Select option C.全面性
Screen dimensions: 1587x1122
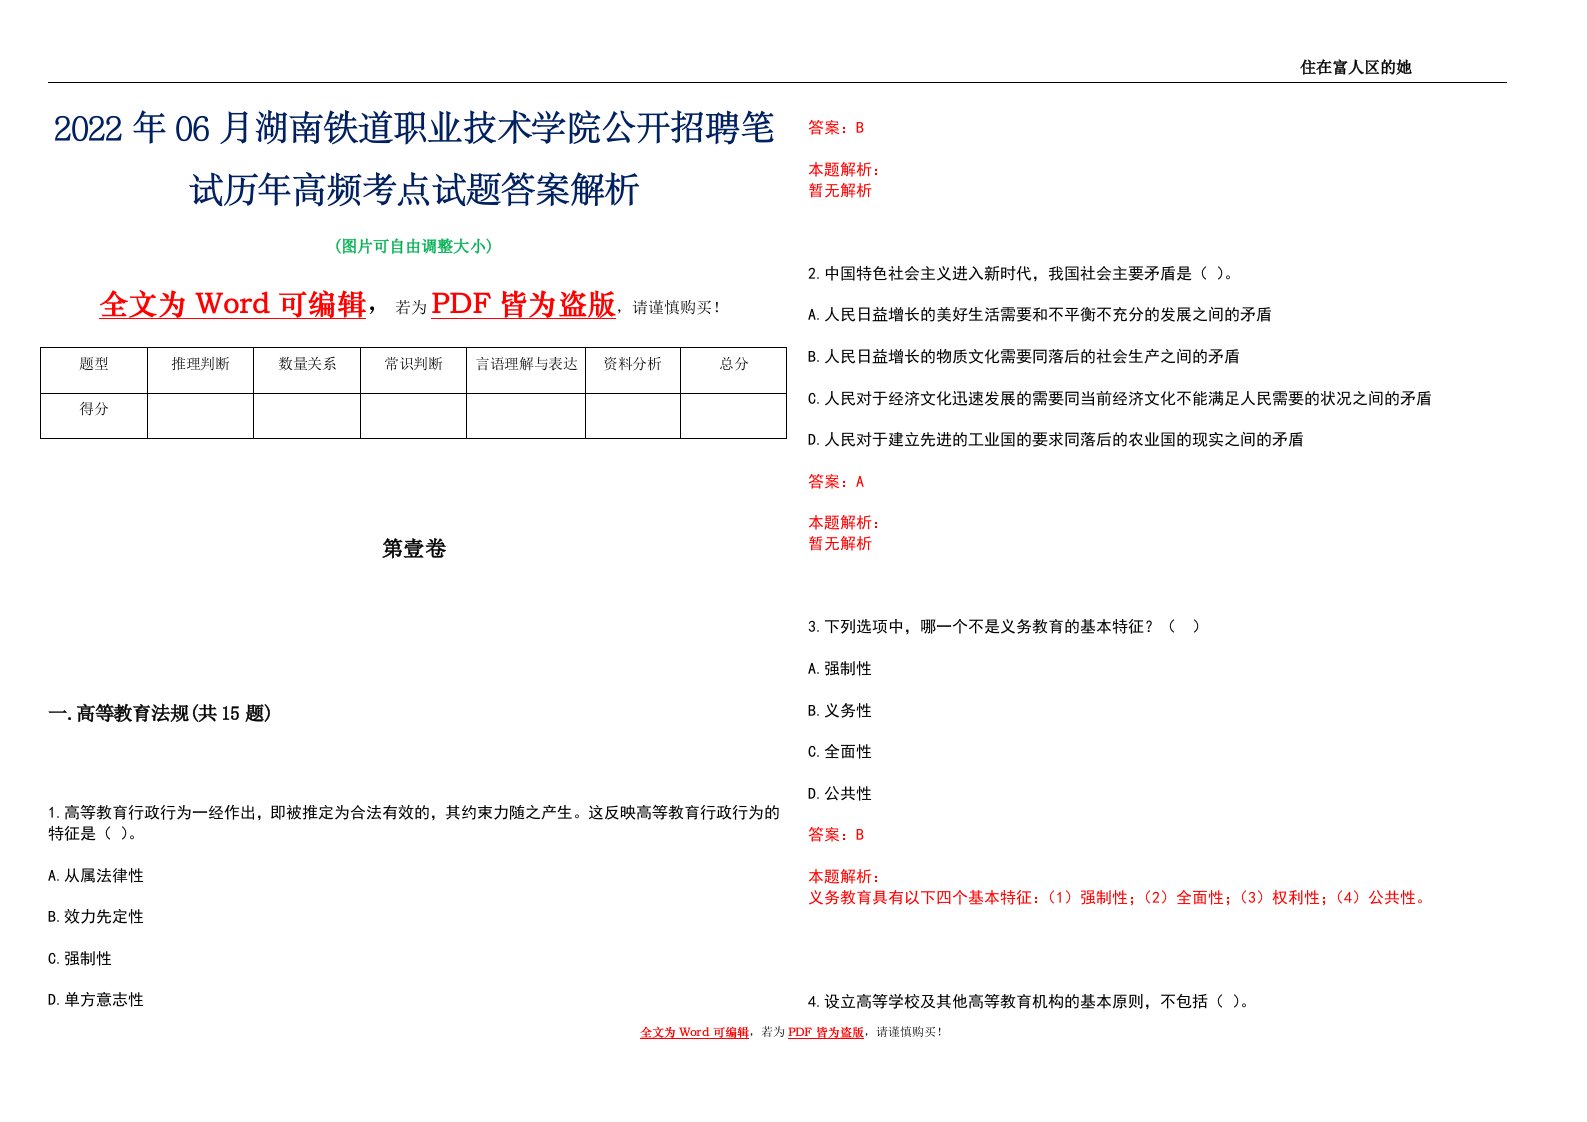pyautogui.click(x=840, y=752)
